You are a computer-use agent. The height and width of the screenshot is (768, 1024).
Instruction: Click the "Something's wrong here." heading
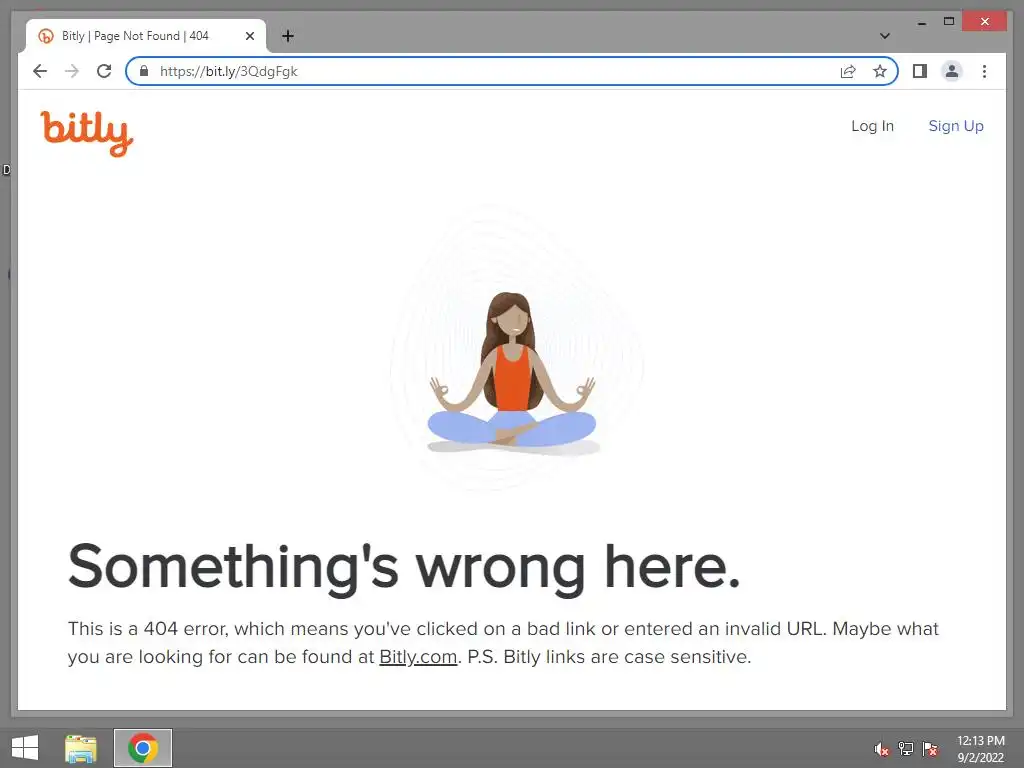[x=404, y=567]
